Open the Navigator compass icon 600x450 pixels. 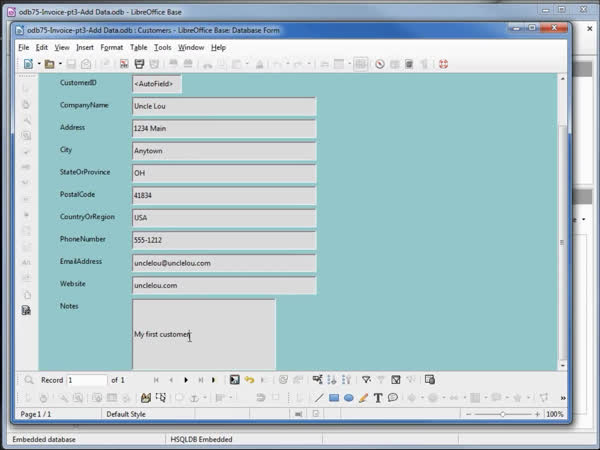tap(380, 64)
